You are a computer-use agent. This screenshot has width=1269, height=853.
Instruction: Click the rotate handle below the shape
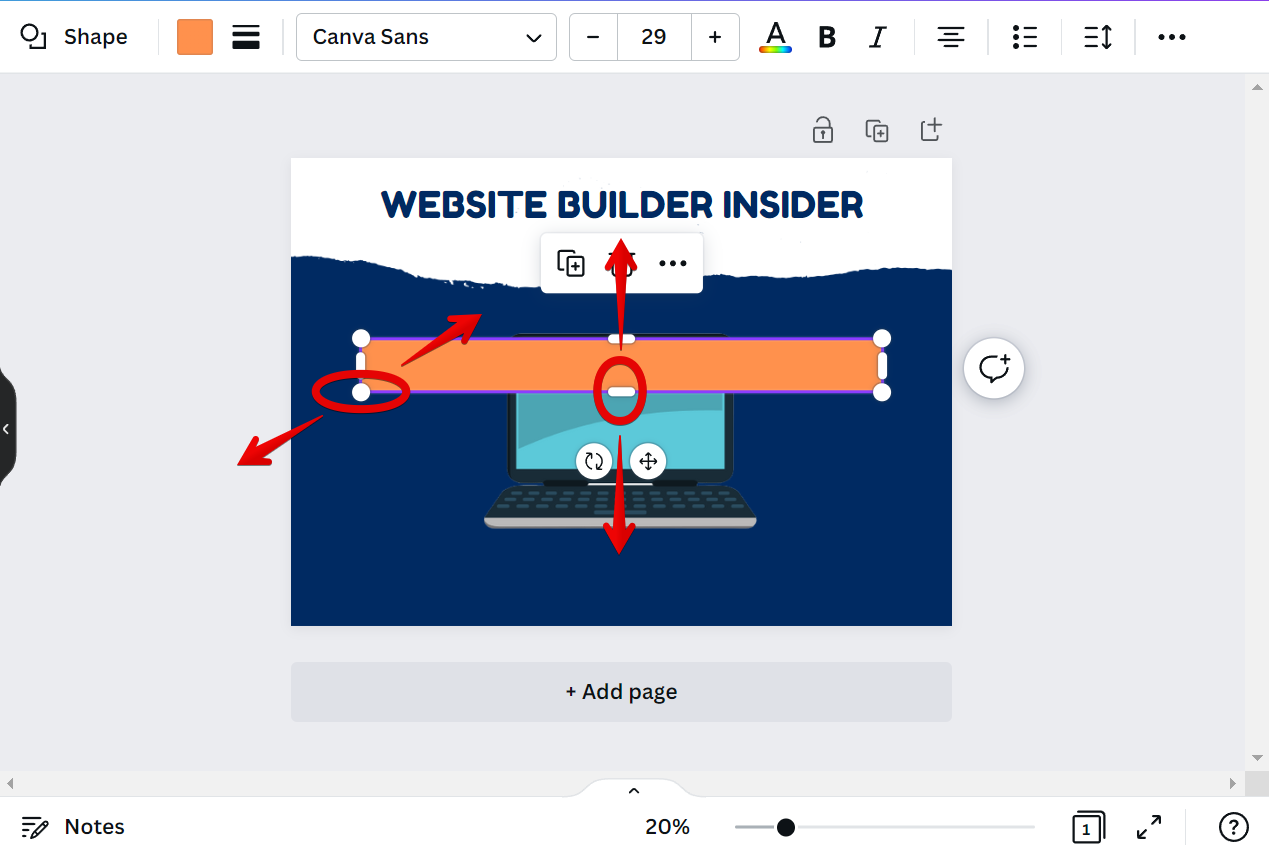[x=594, y=461]
